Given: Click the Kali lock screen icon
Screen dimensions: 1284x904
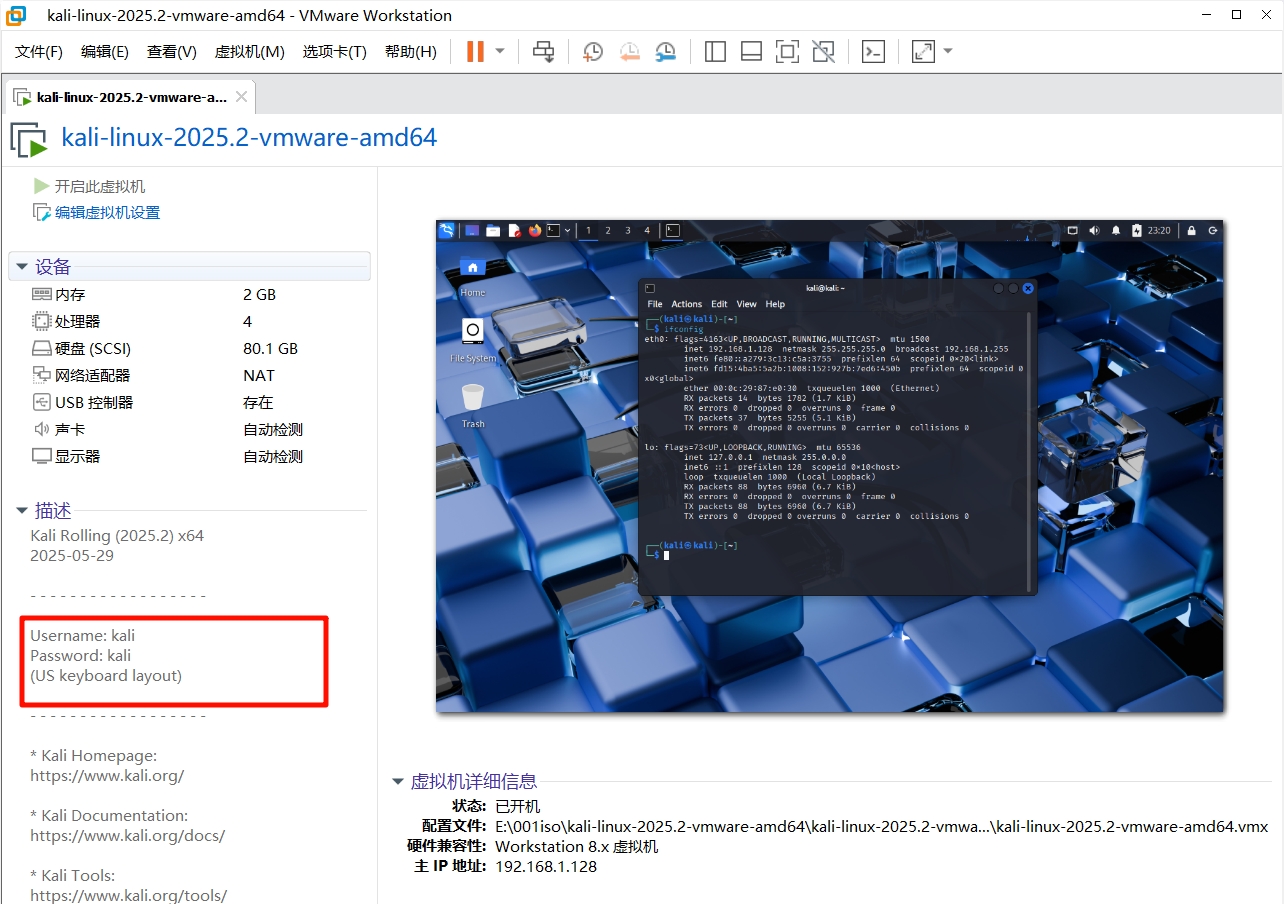Looking at the screenshot, I should [1192, 230].
